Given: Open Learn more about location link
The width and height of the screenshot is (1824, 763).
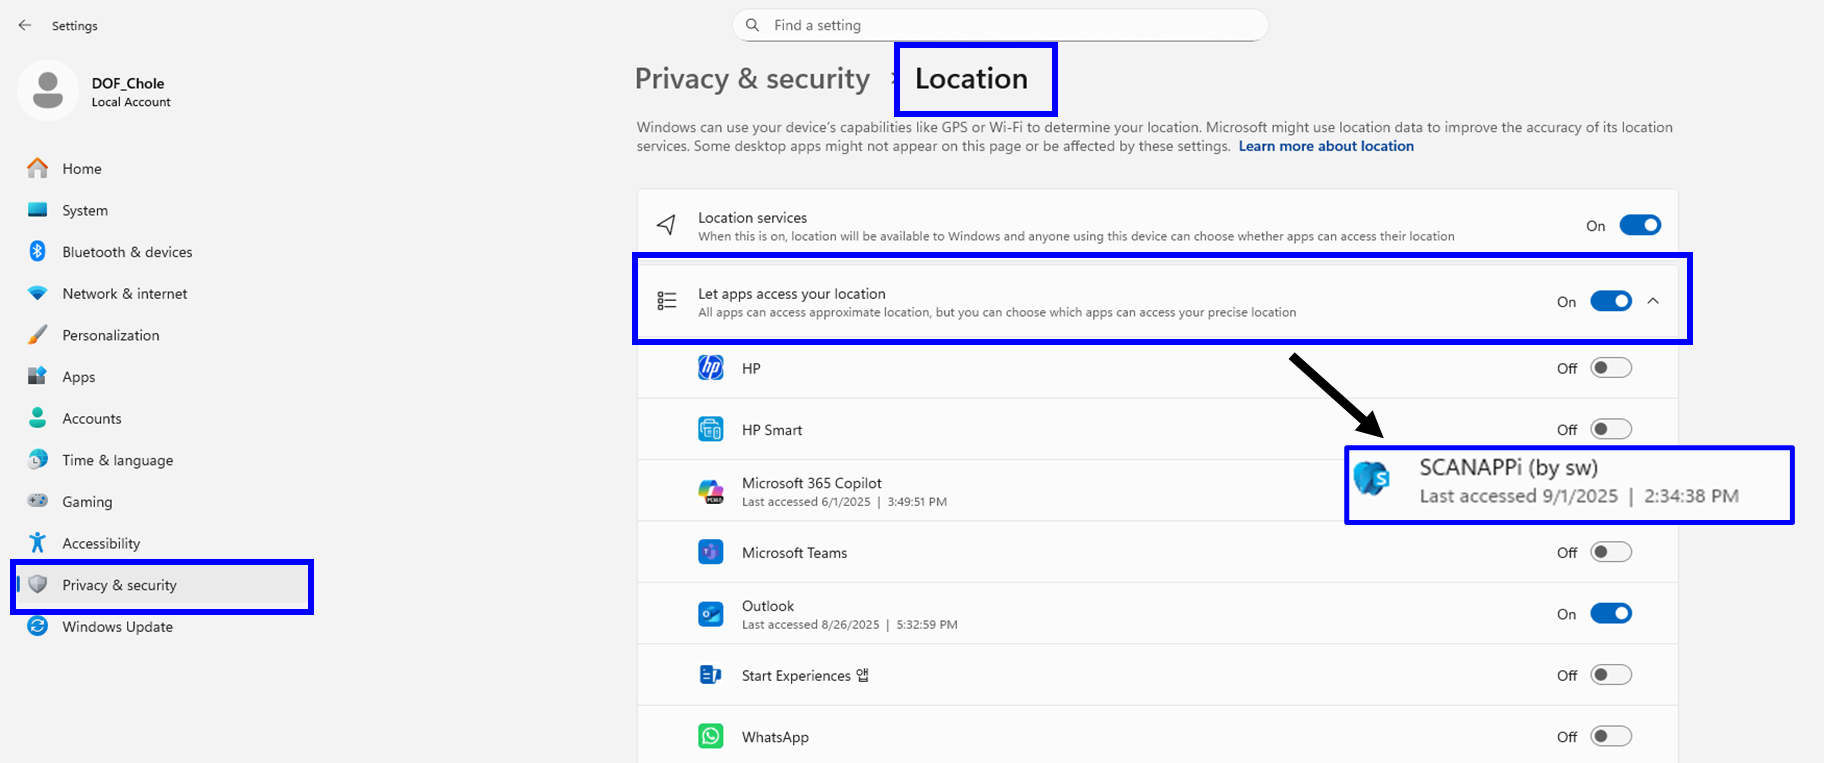Looking at the screenshot, I should tap(1325, 146).
